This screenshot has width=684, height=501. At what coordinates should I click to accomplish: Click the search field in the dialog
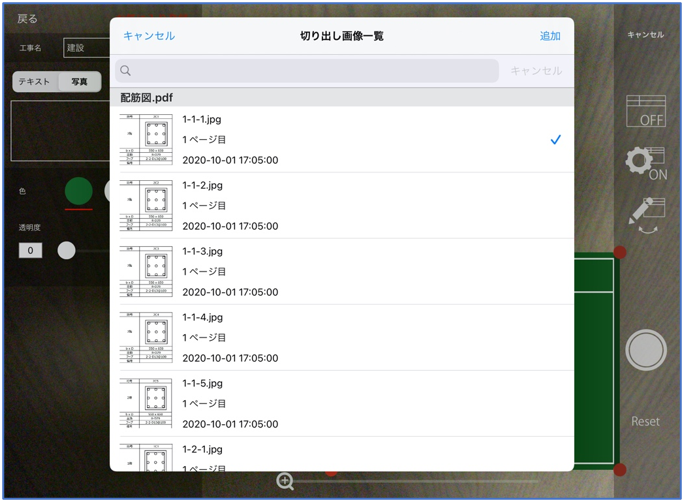point(310,71)
